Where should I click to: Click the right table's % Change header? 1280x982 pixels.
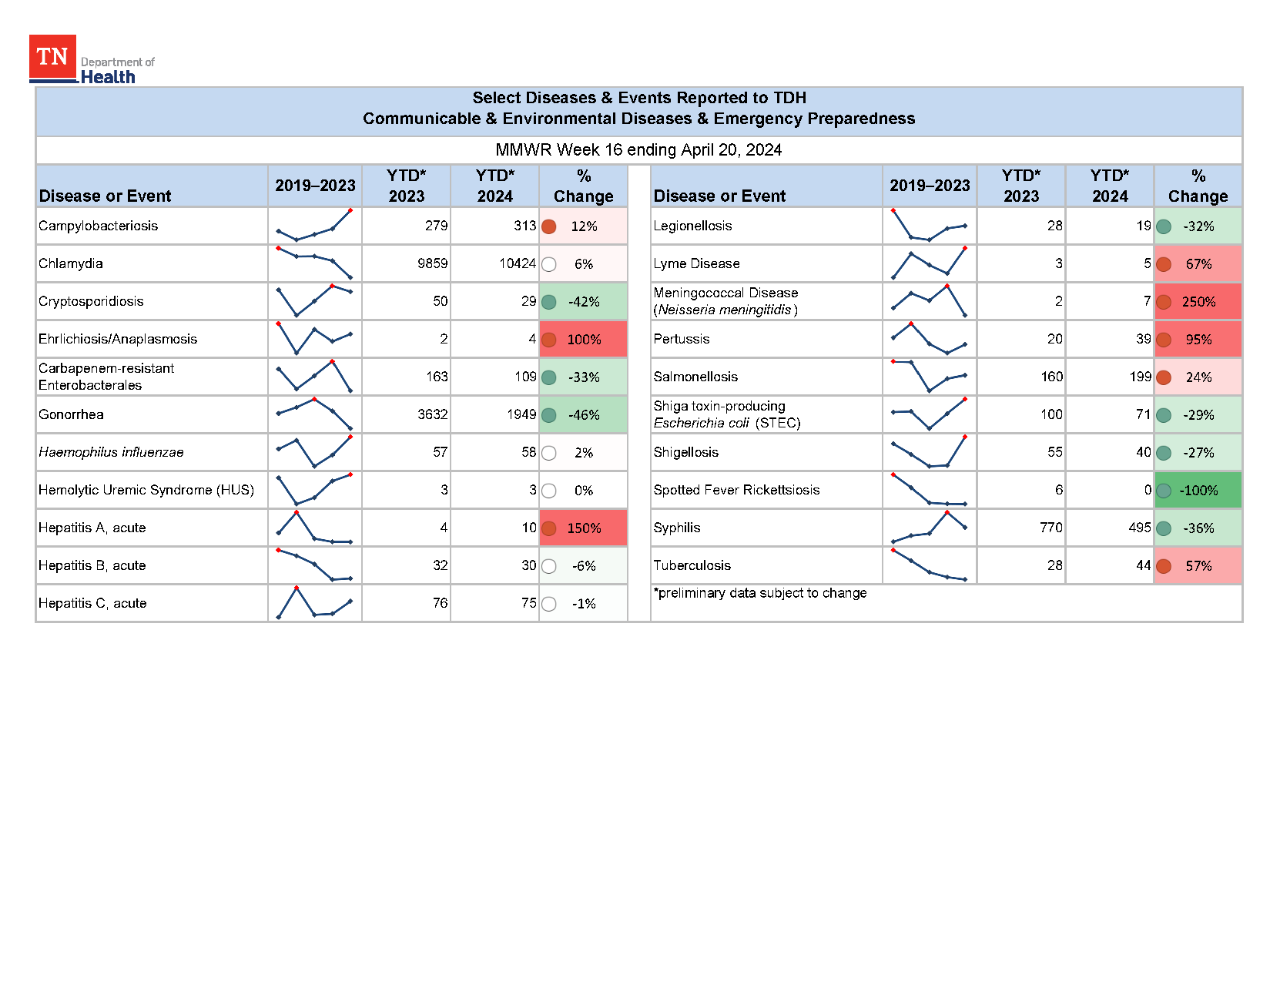pyautogui.click(x=1198, y=186)
